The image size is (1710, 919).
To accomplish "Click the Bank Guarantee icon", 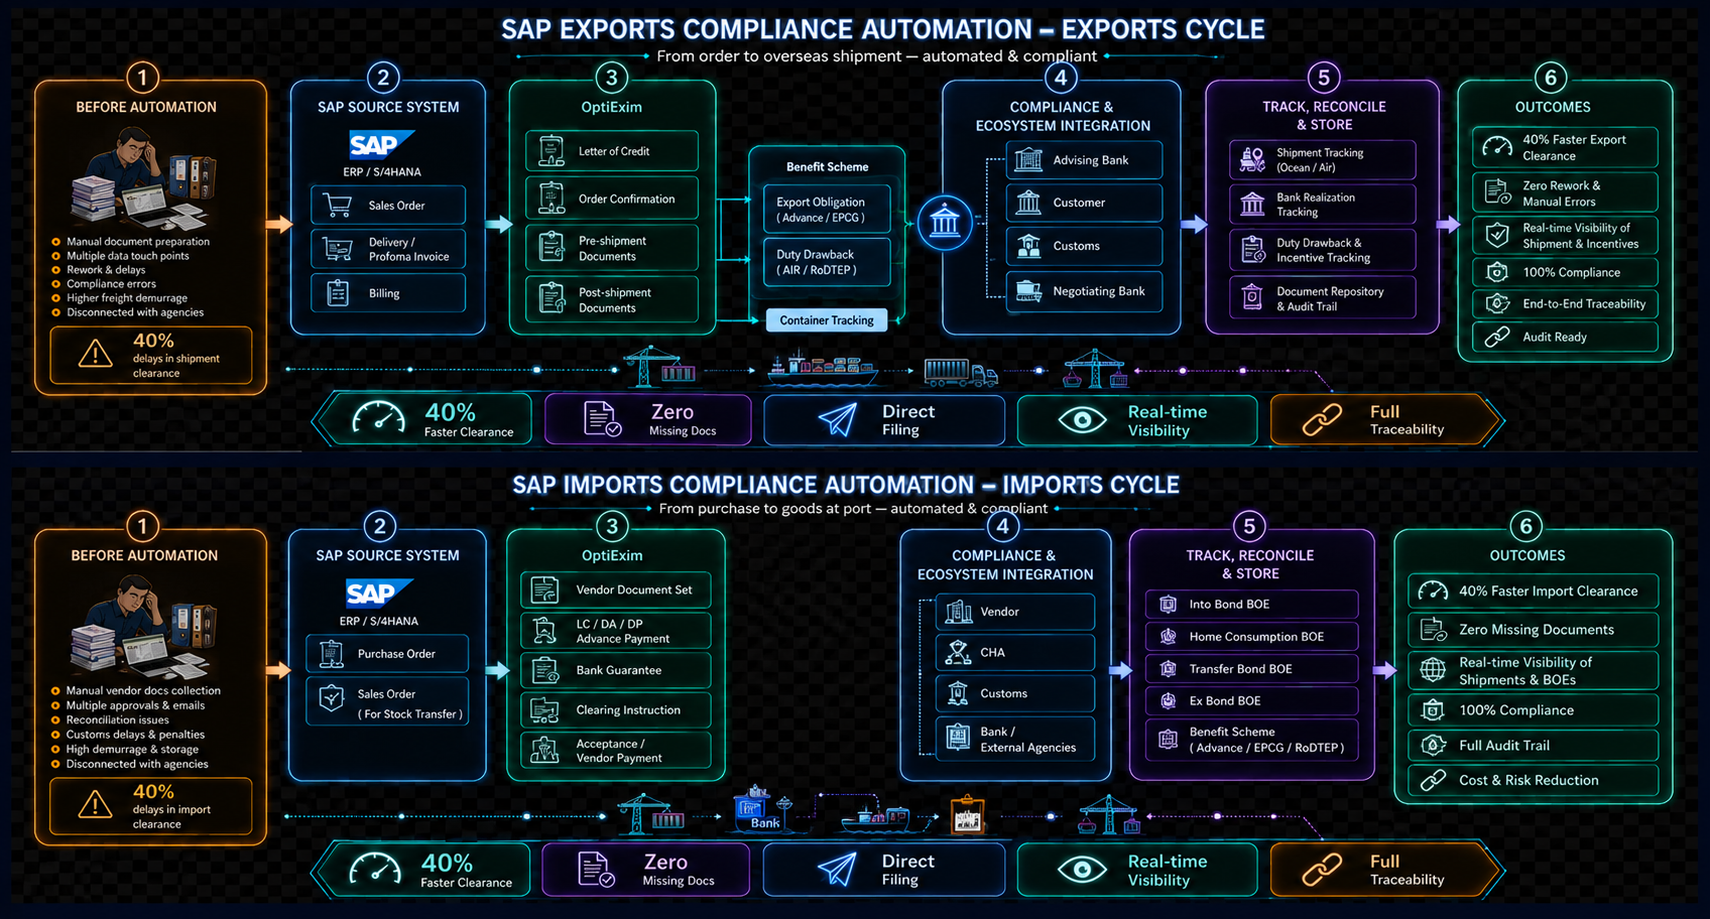I will pyautogui.click(x=545, y=670).
